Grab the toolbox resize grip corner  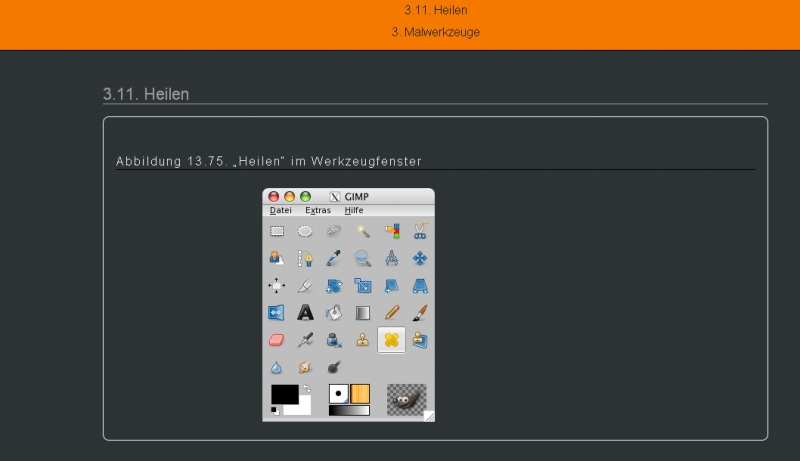coord(430,417)
